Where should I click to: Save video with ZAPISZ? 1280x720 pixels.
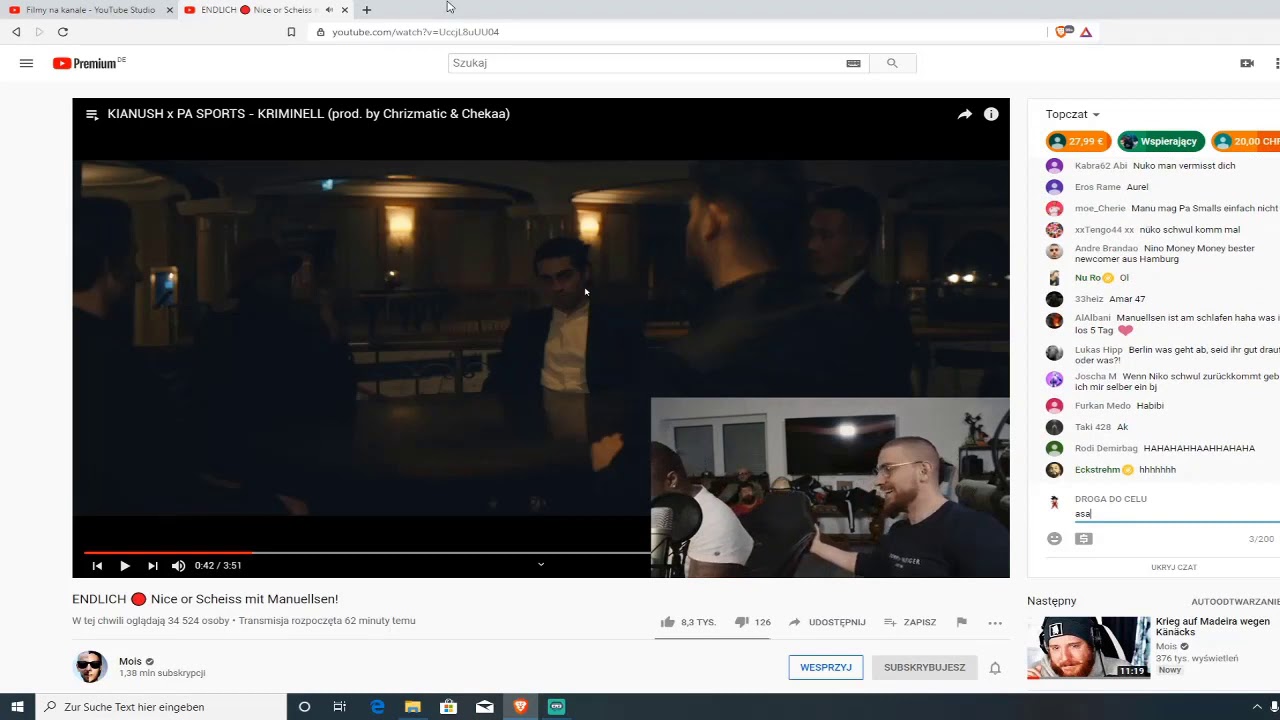coord(910,622)
